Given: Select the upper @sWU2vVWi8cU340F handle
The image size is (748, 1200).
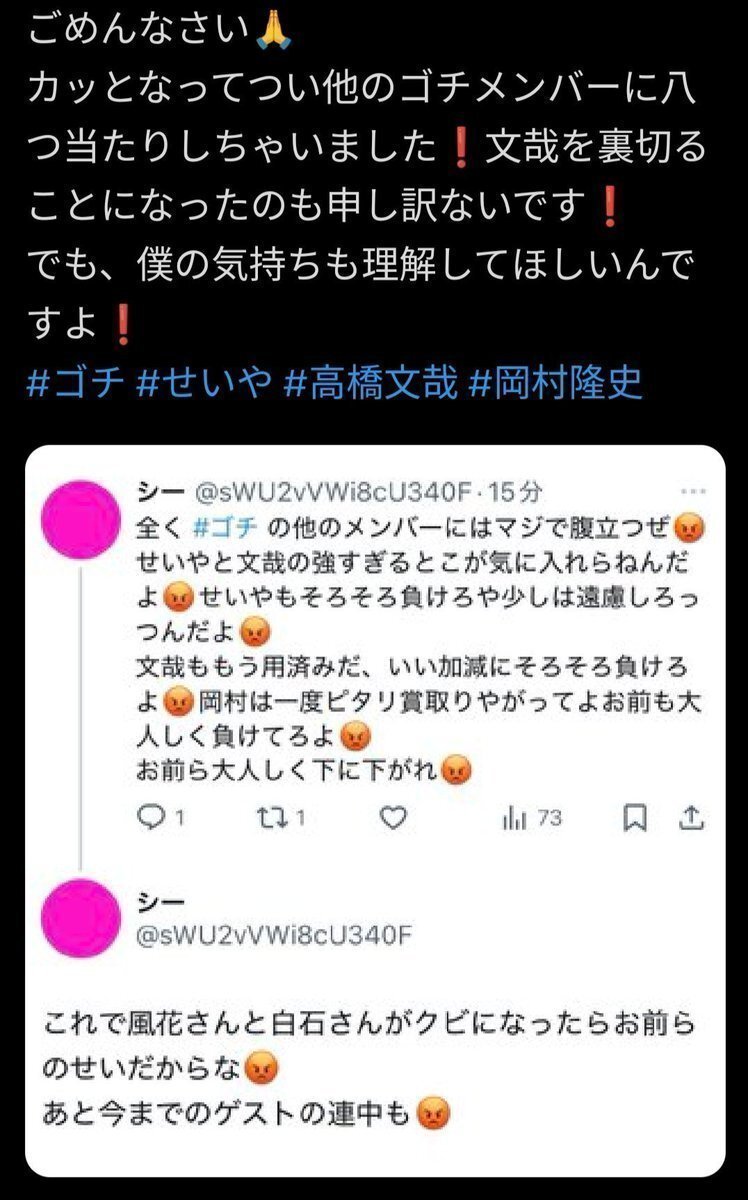Looking at the screenshot, I should point(329,491).
